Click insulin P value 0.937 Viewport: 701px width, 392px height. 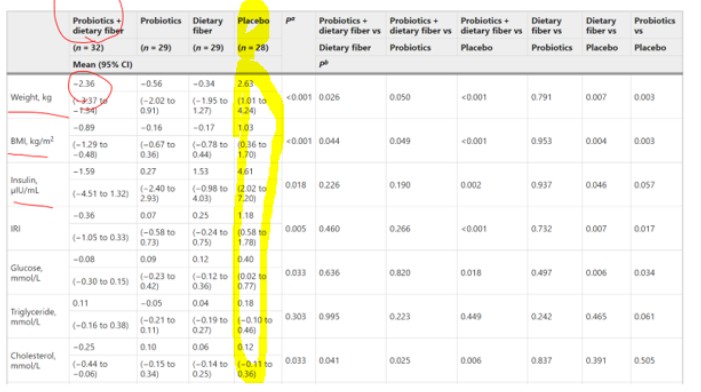pos(541,185)
